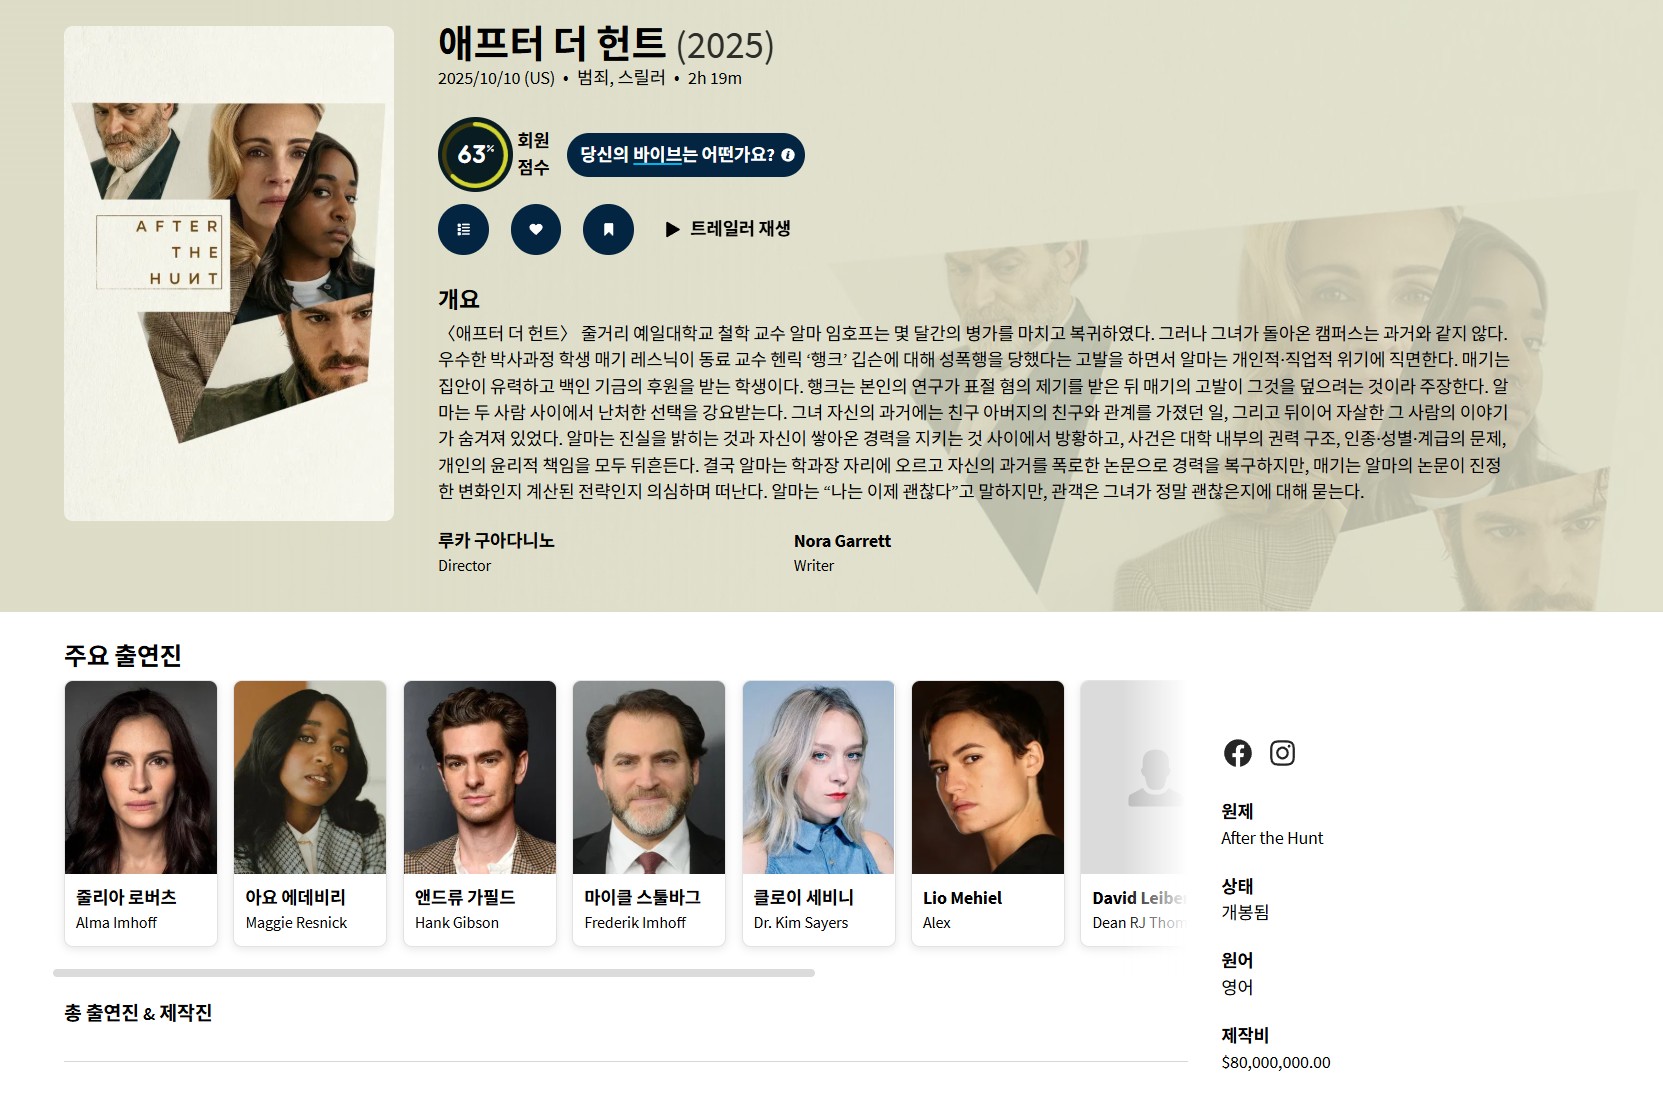
Task: Click the 63% user score circle
Action: (x=475, y=154)
